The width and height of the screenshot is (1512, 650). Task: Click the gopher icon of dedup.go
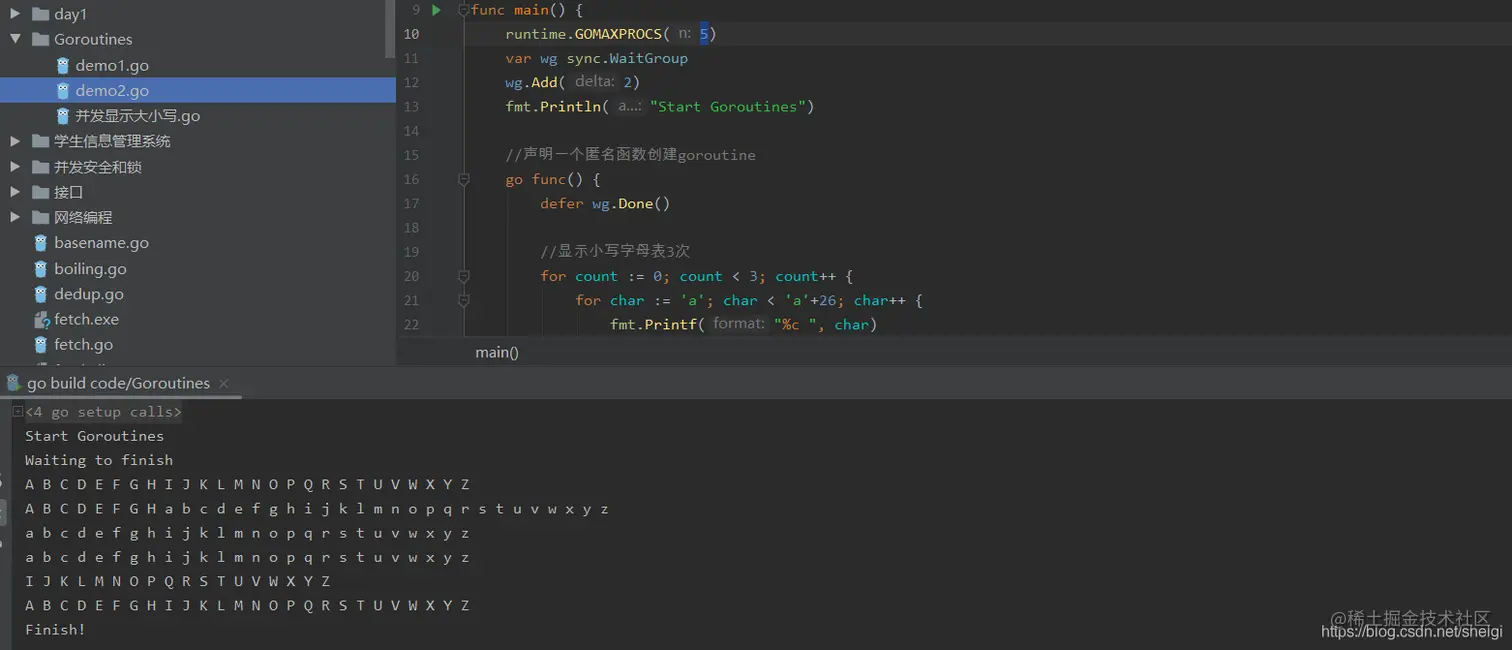click(41, 294)
